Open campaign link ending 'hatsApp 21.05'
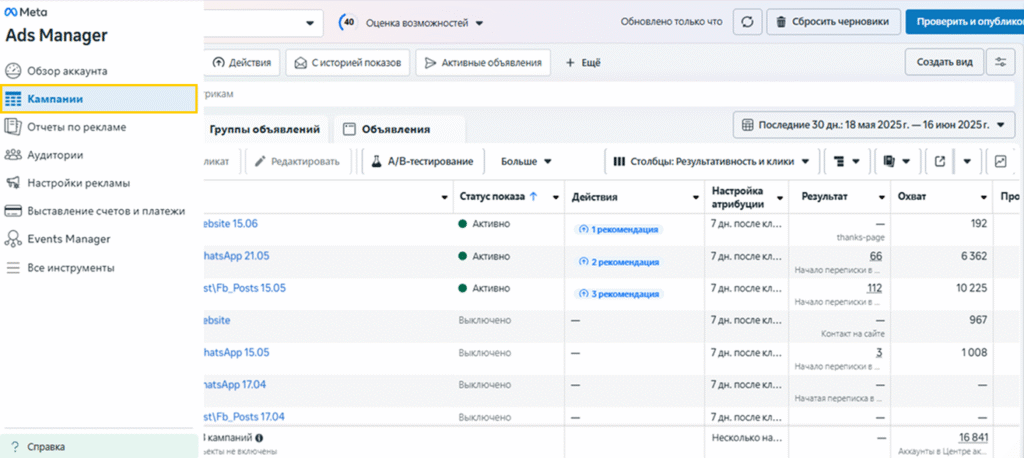This screenshot has height=458, width=1024. (x=236, y=255)
